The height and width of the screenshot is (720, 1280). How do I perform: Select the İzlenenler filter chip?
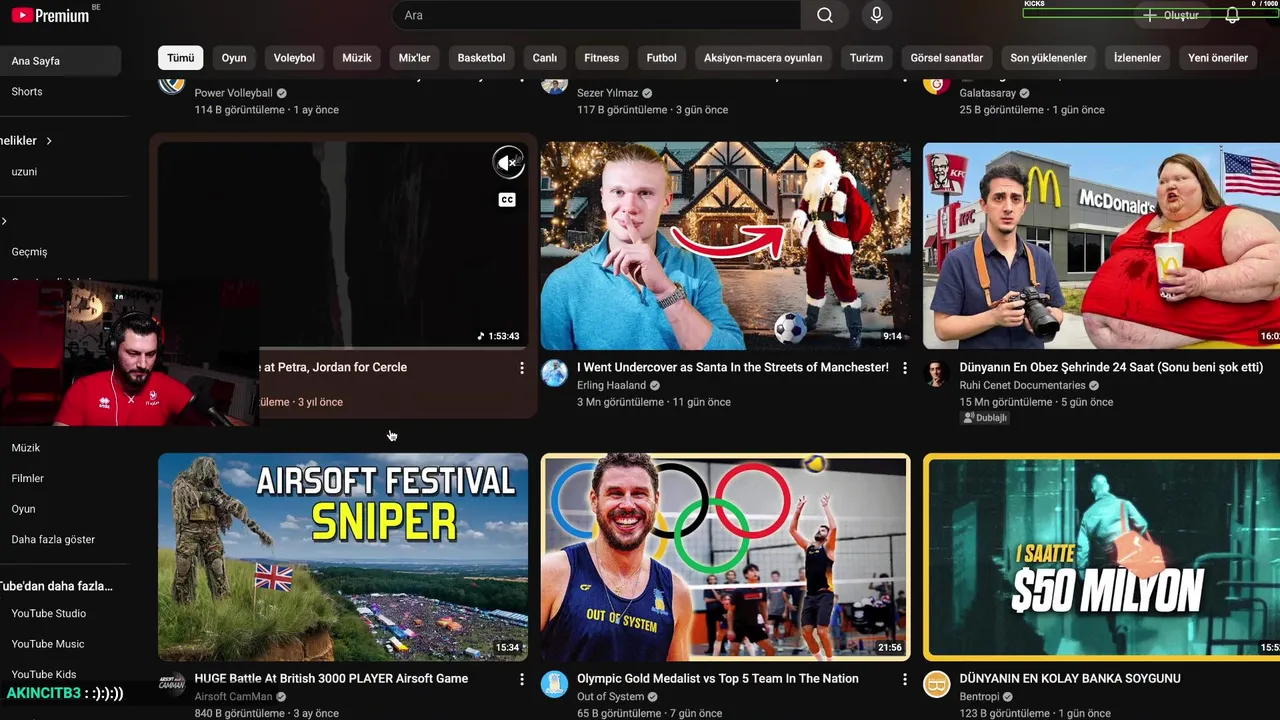[x=1137, y=58]
